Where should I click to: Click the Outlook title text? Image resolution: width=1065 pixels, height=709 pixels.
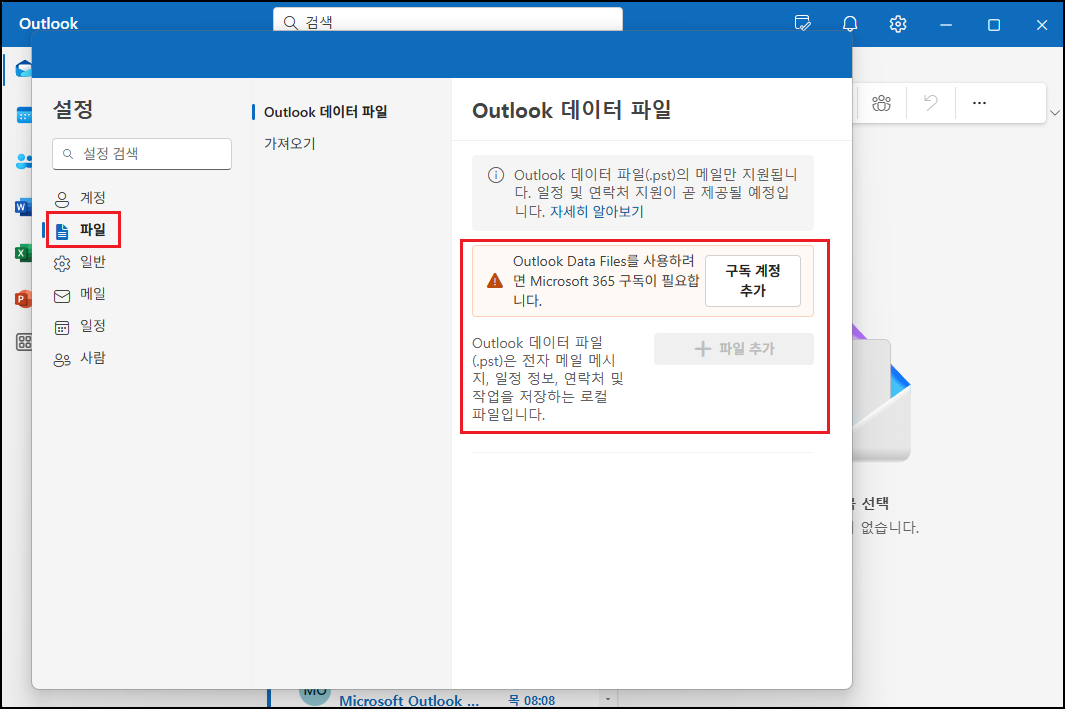(x=48, y=24)
